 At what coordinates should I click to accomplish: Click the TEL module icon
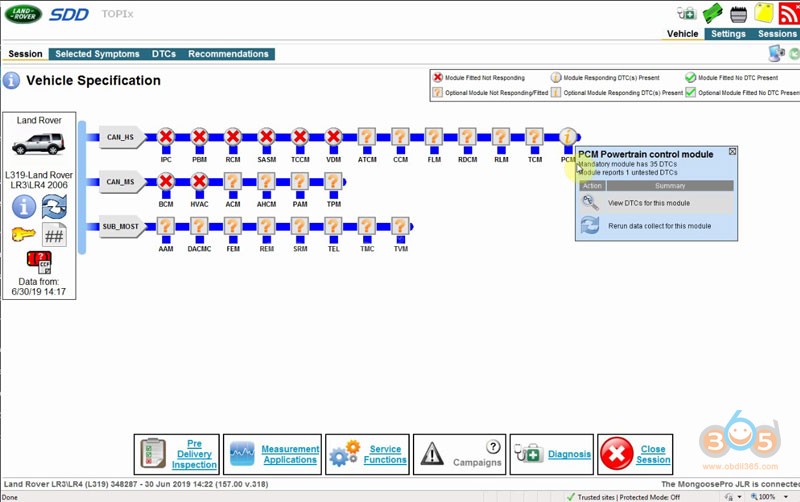pos(334,226)
